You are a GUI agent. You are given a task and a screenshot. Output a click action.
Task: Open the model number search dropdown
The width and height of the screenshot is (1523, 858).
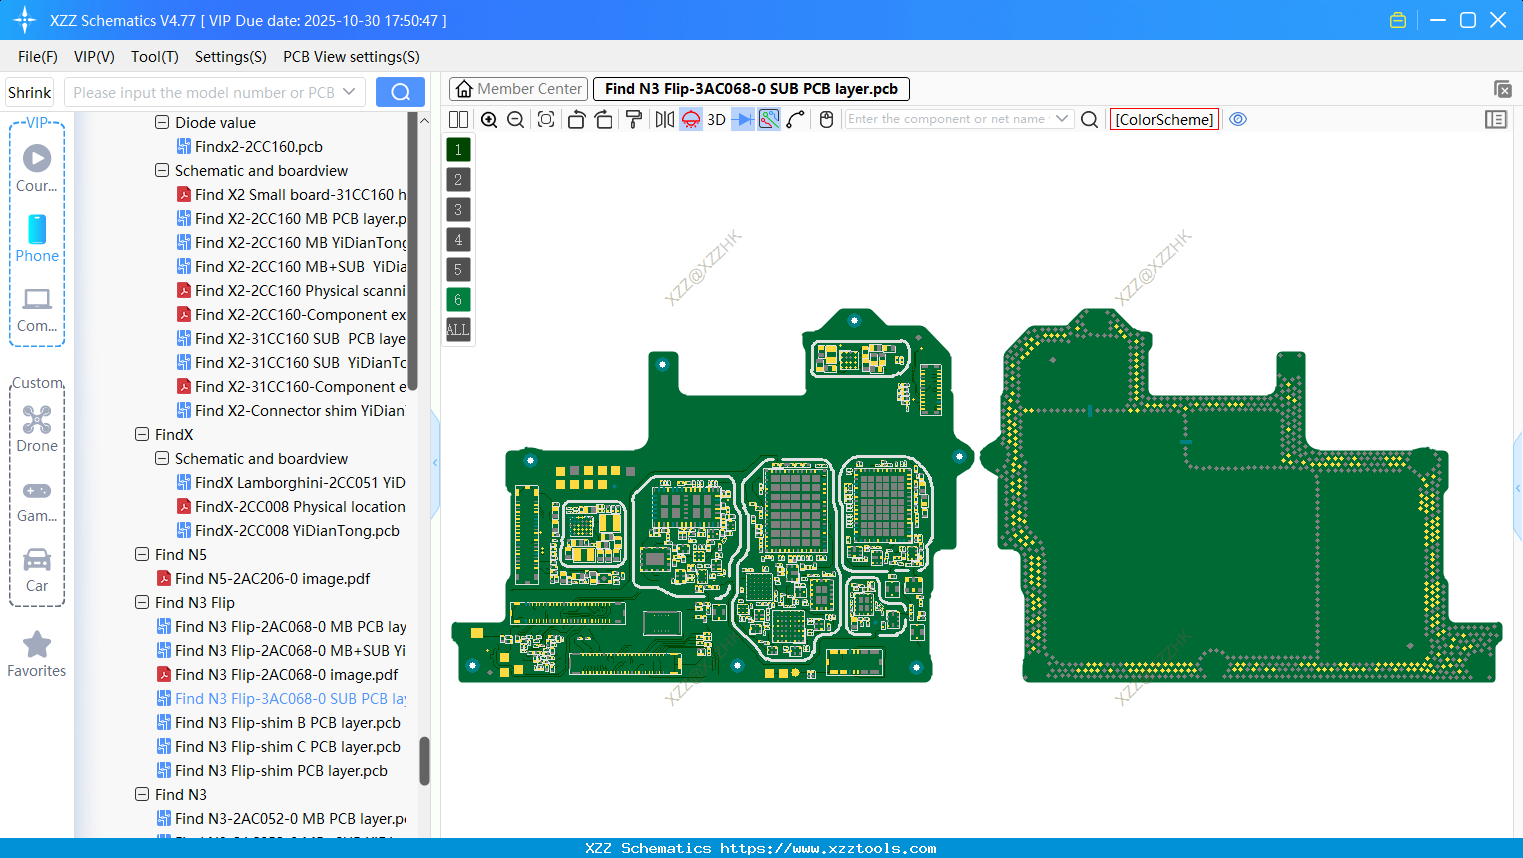pos(349,92)
